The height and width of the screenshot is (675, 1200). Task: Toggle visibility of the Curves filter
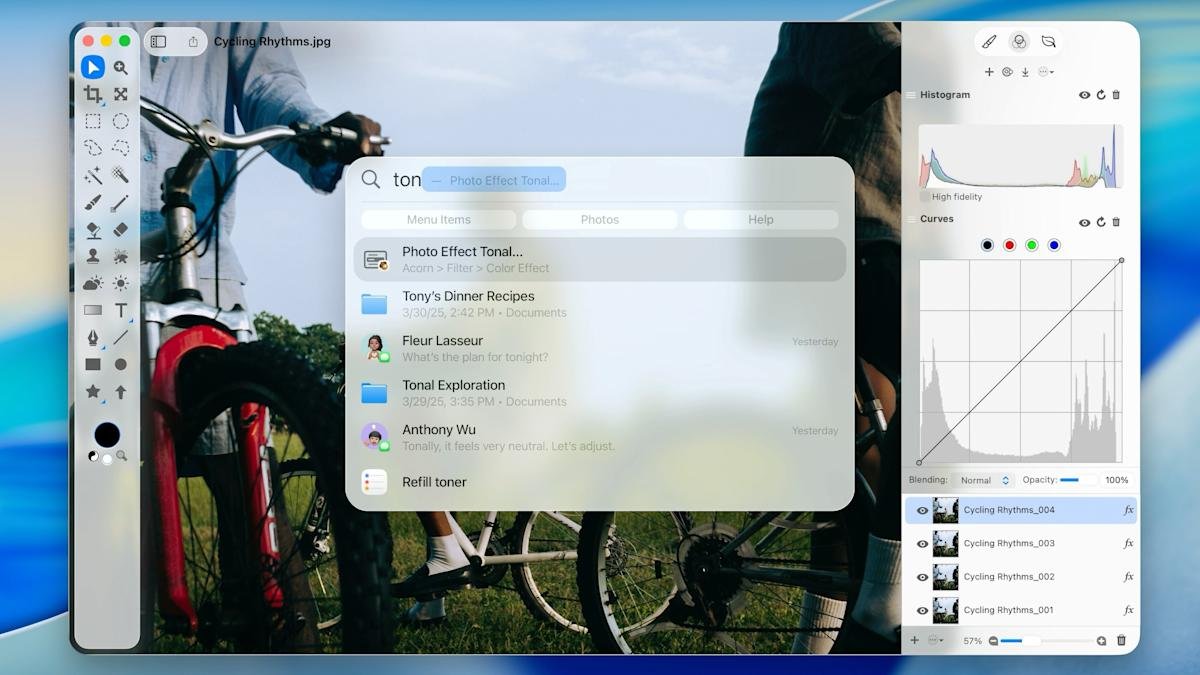(1084, 222)
